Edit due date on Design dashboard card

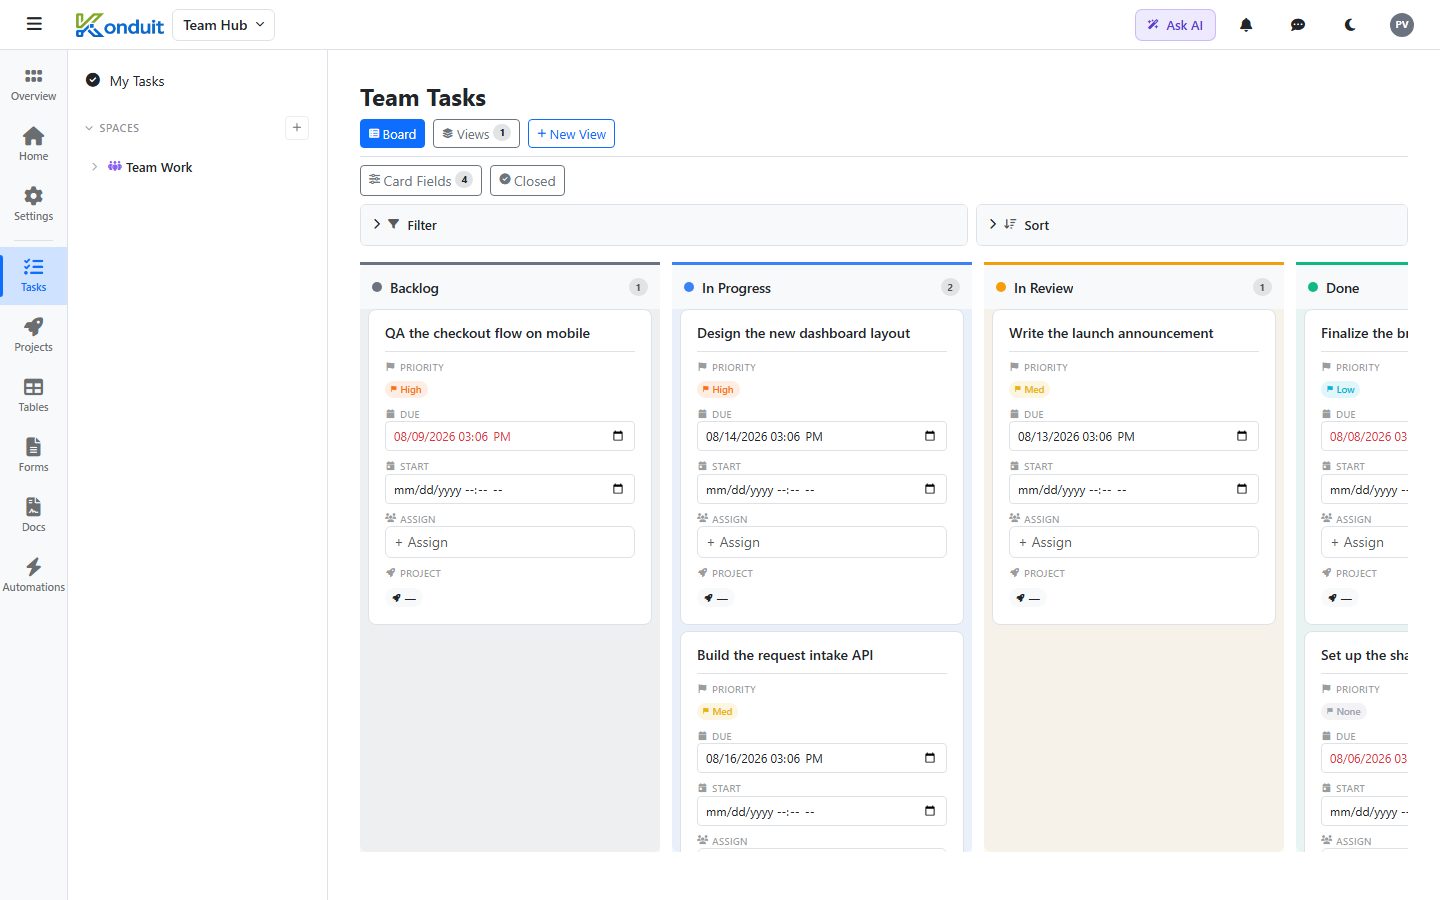click(x=822, y=436)
